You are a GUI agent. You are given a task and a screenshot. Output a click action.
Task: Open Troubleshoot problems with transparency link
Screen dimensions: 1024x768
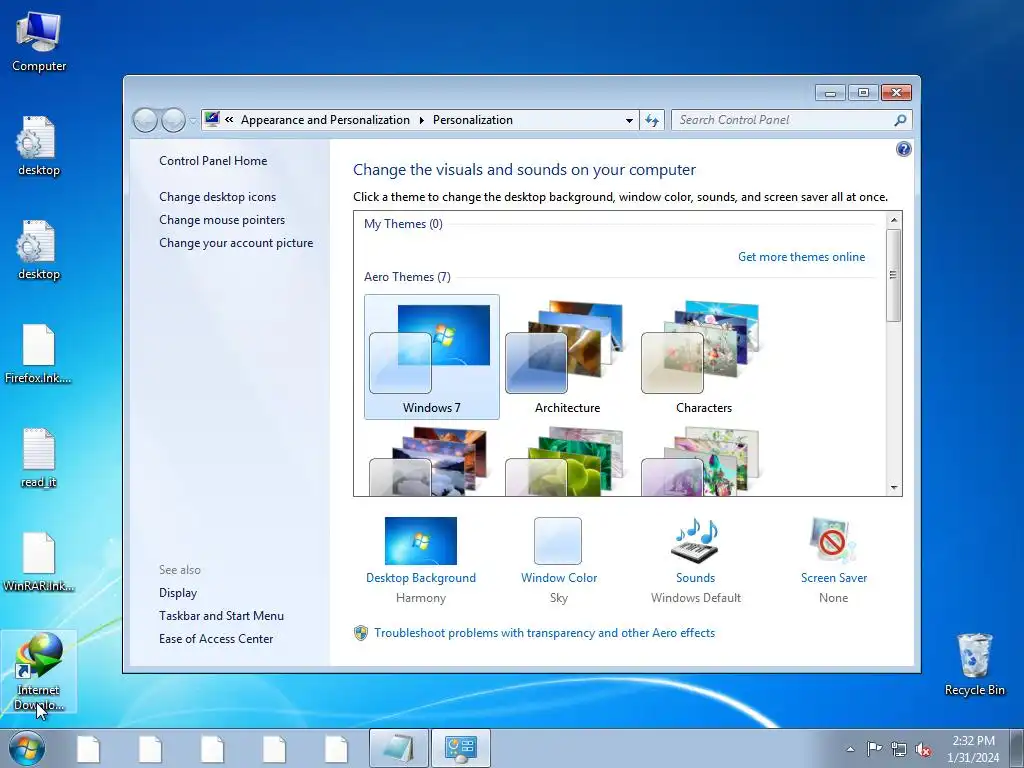[545, 633]
